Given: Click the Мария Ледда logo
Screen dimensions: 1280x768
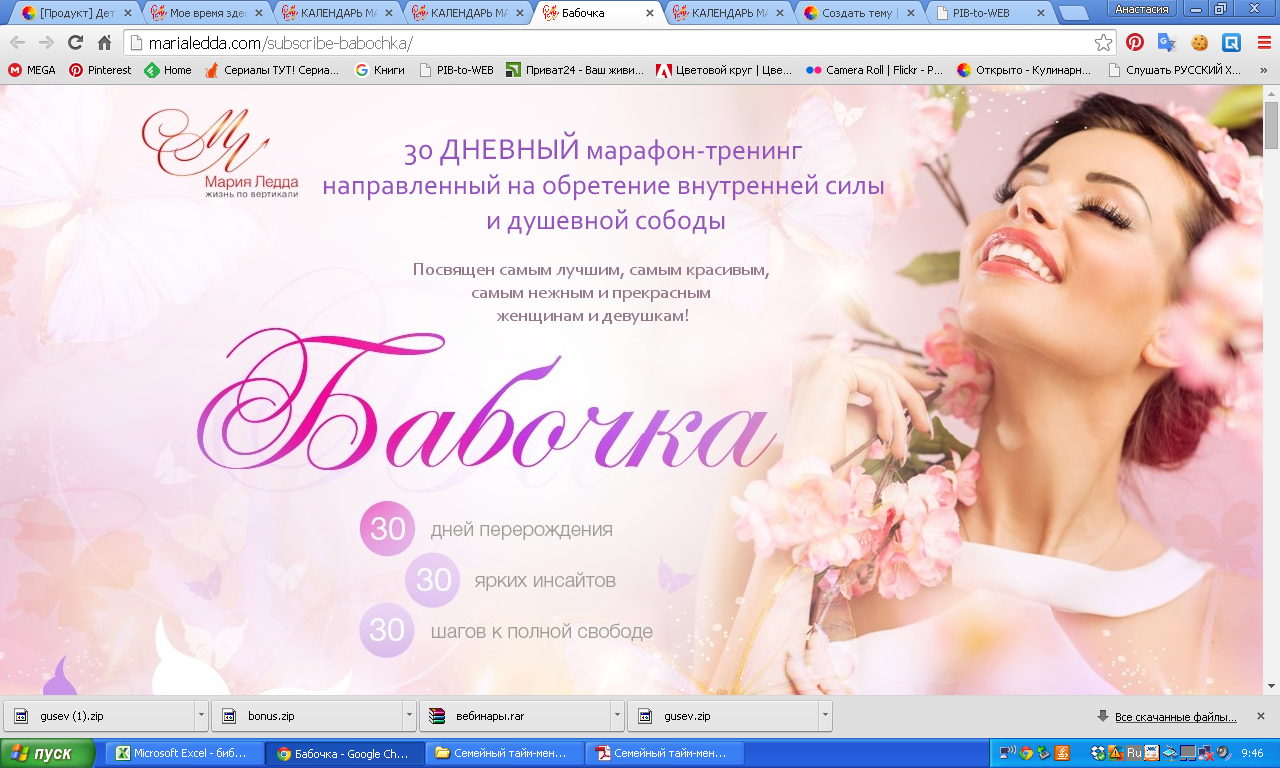Looking at the screenshot, I should 219,152.
